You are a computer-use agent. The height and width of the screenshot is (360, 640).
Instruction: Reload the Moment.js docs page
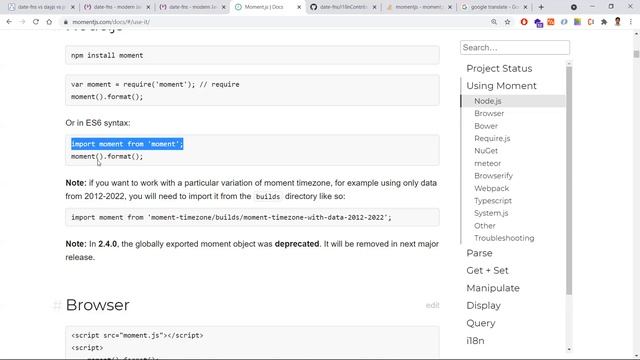36,22
